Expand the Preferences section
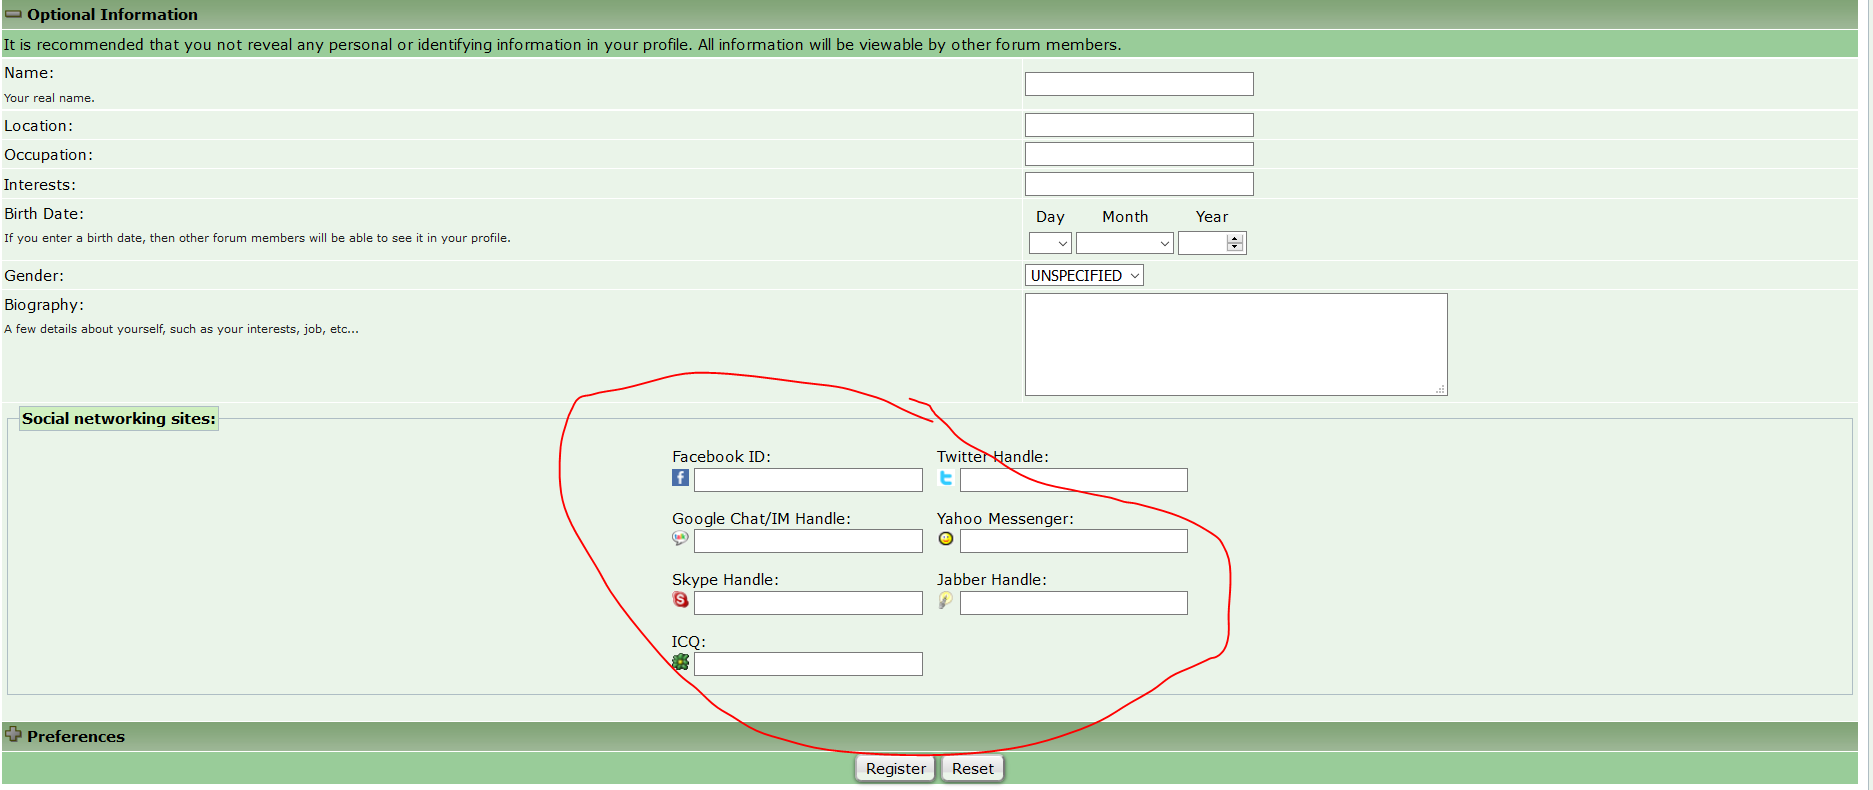Screen dimensions: 1873x790 click(x=13, y=735)
